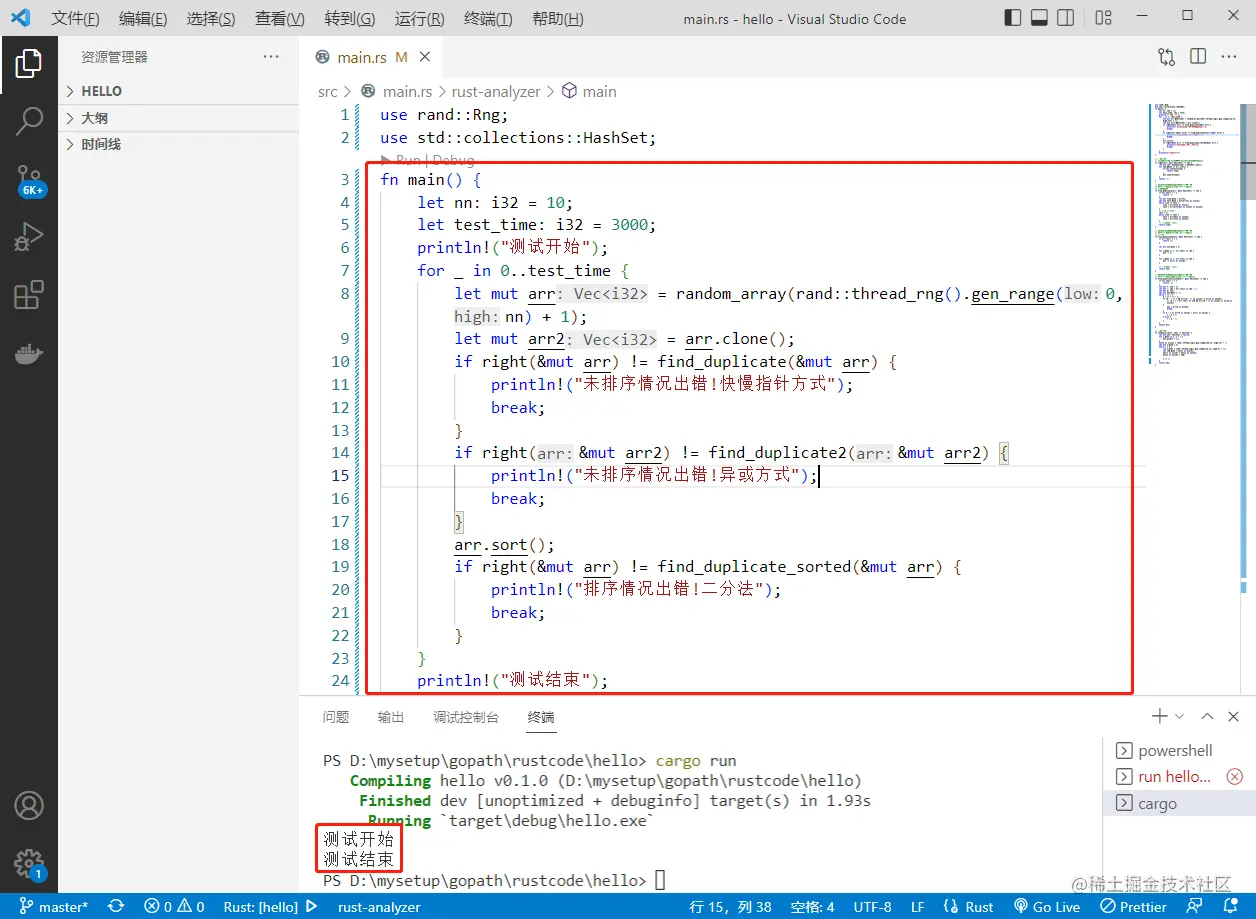Open the Run and Debug view
1256x919 pixels.
(x=28, y=238)
